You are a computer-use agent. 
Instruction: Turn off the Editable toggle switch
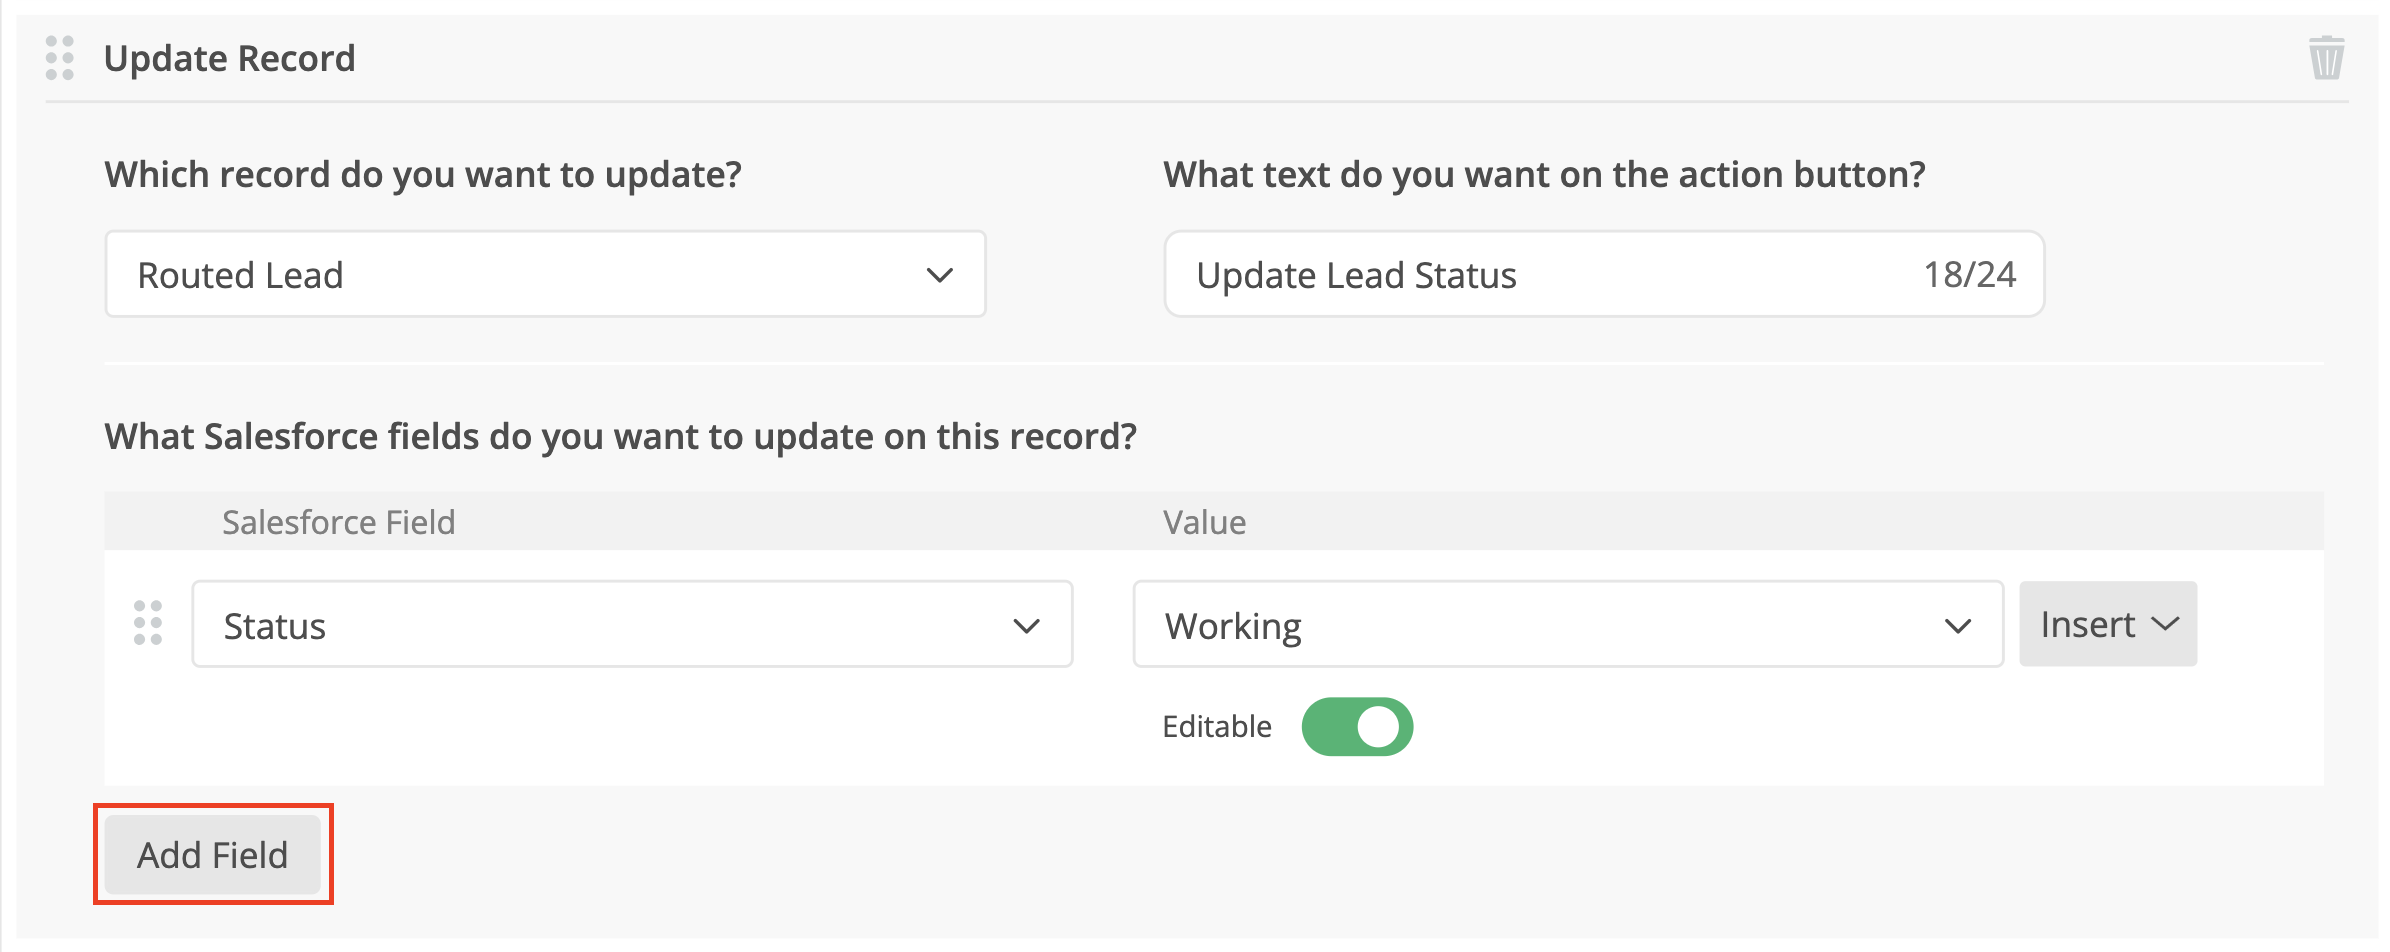1357,727
